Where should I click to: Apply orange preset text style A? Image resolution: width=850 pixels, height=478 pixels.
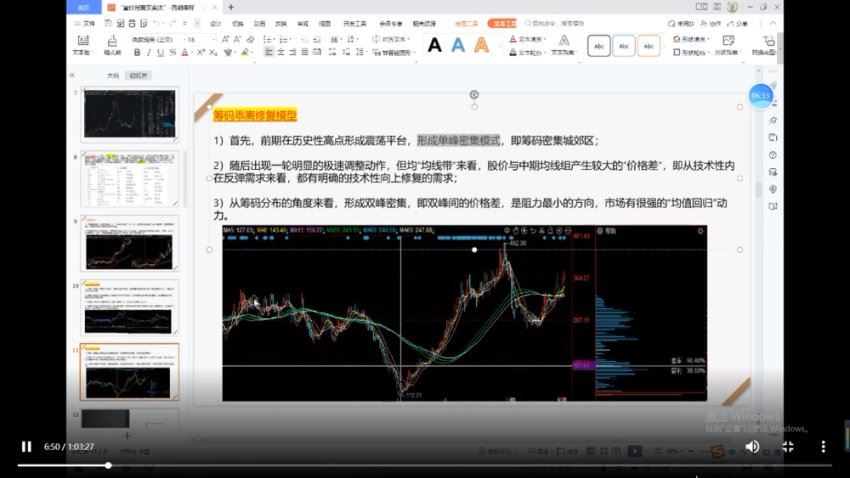pos(481,45)
